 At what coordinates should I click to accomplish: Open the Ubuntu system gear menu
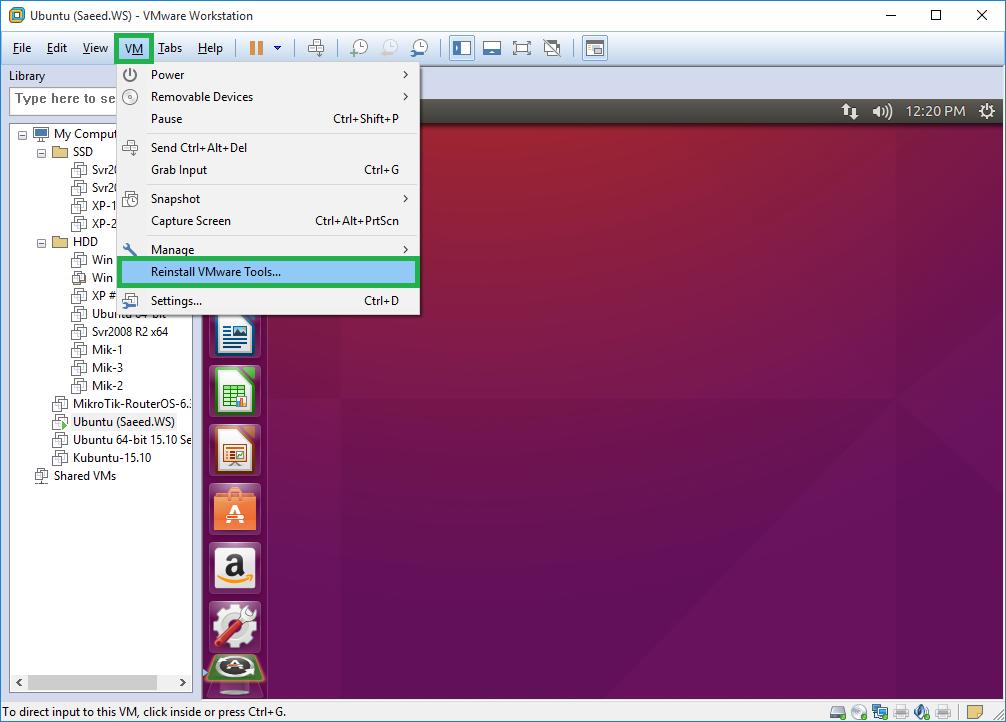pyautogui.click(x=987, y=112)
